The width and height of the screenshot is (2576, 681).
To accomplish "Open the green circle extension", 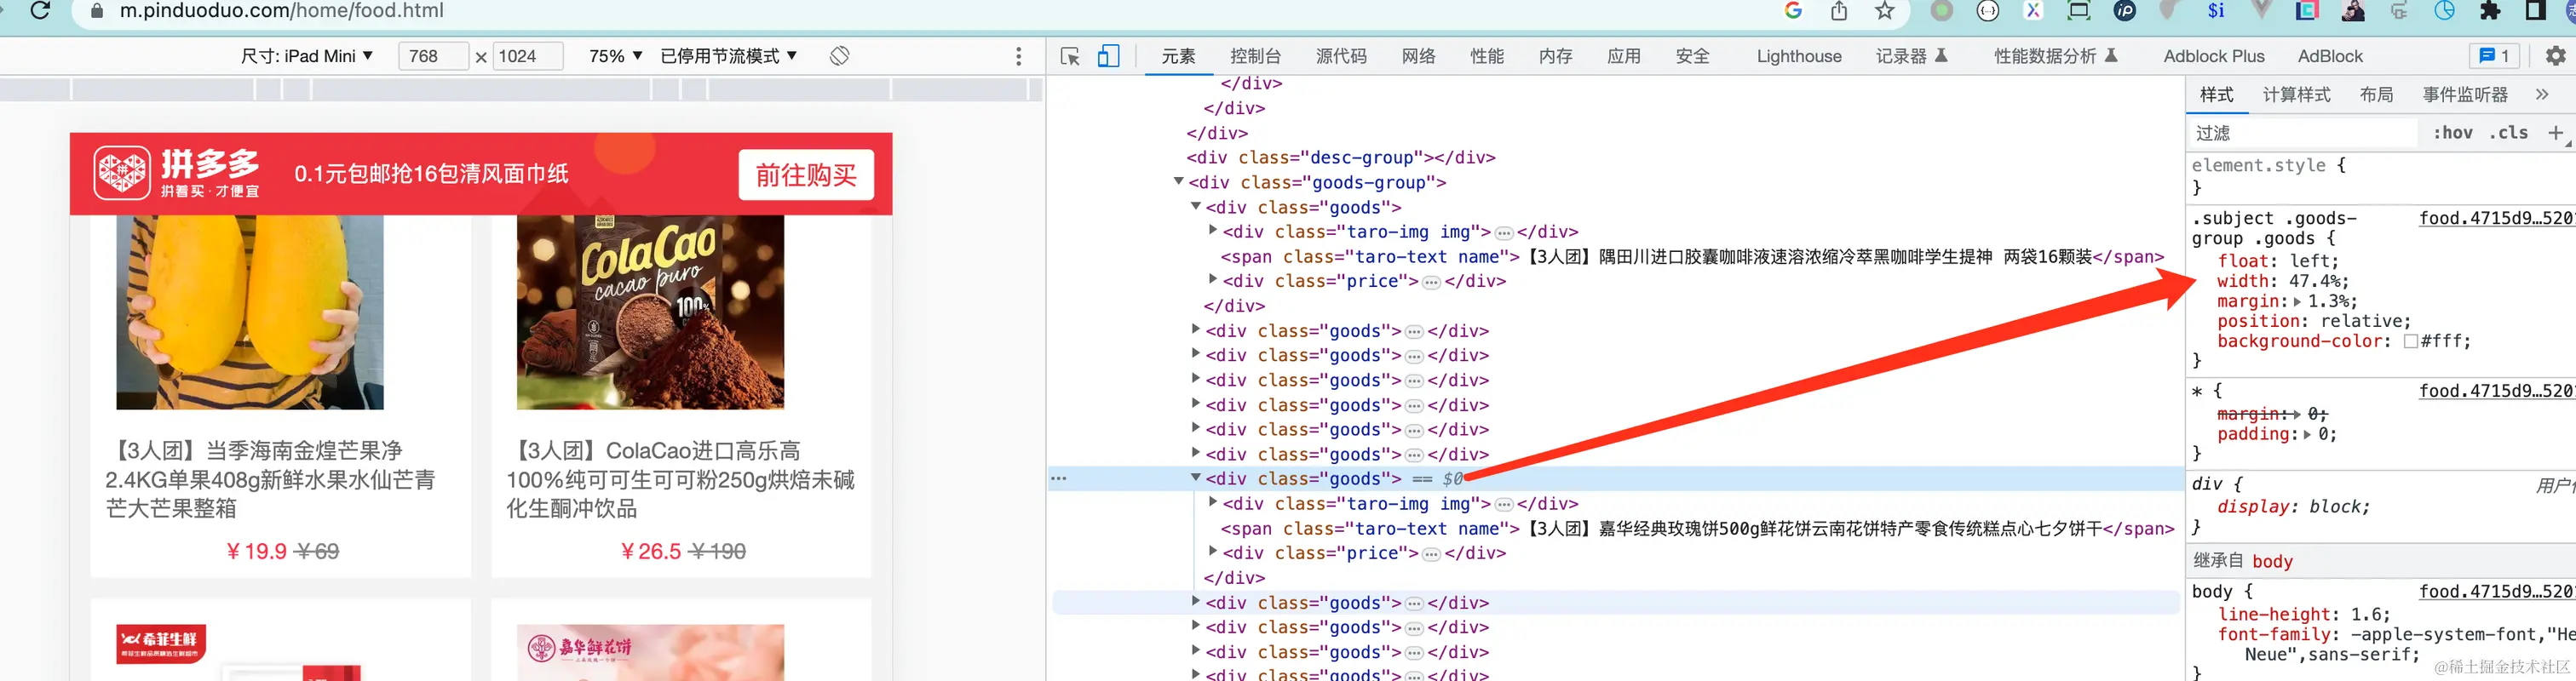I will coord(1941,11).
